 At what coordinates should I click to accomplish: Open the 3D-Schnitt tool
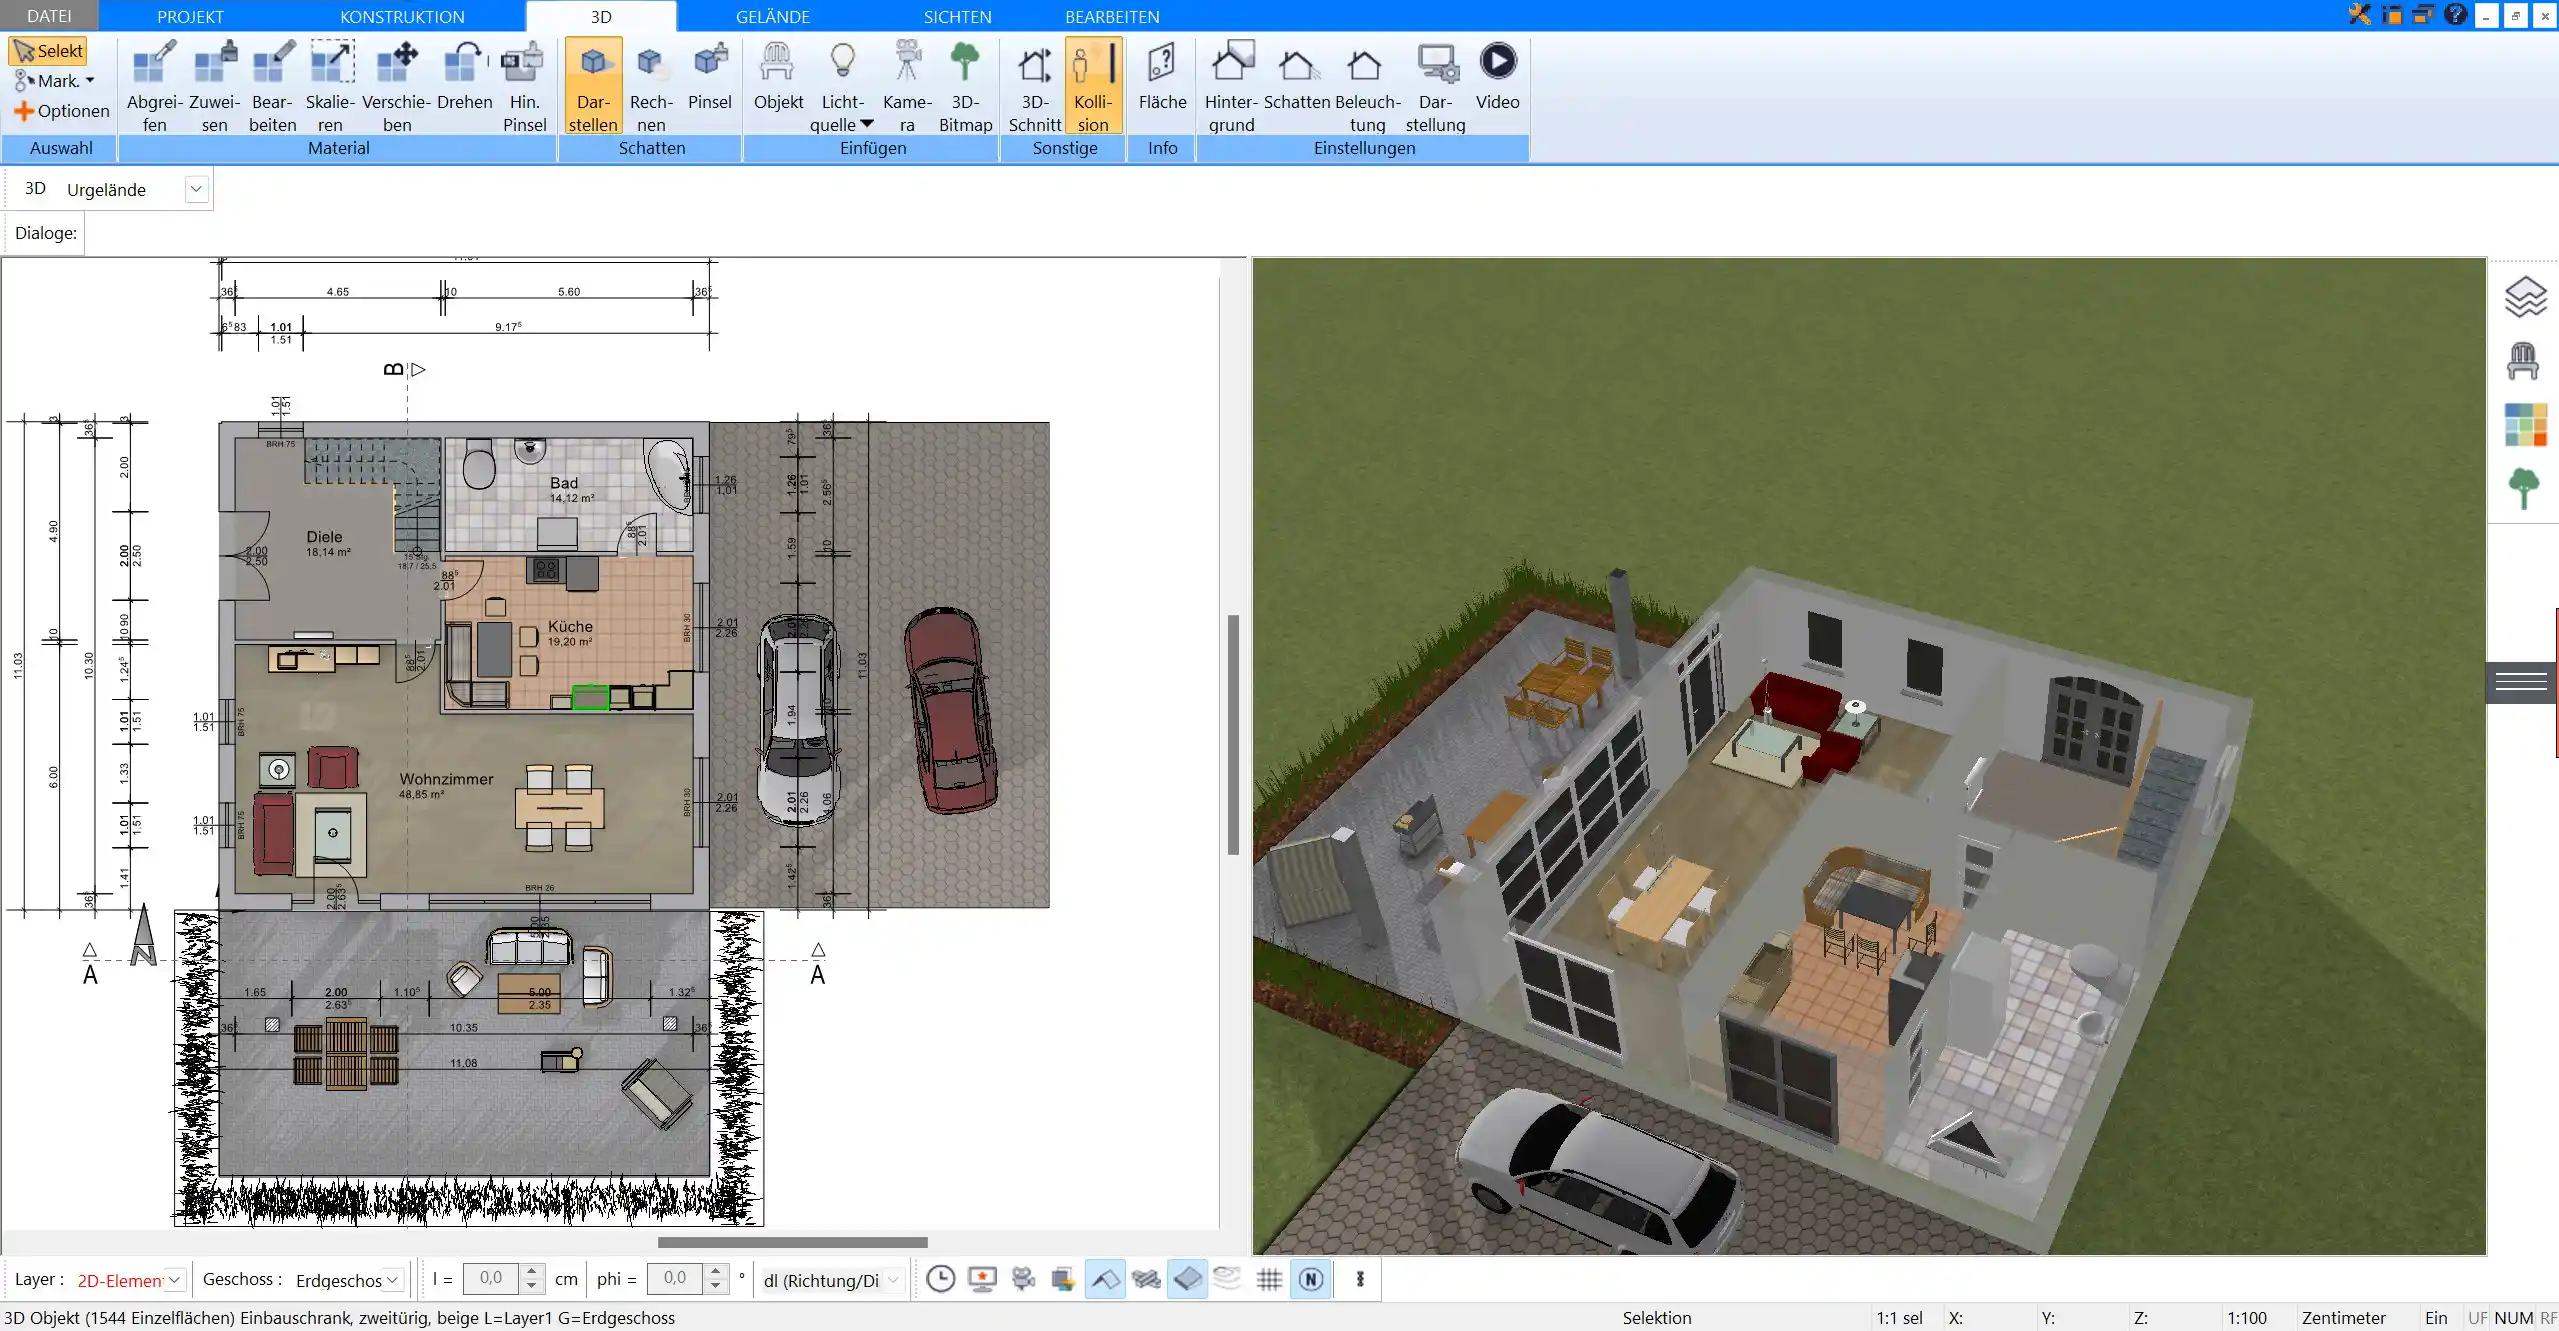click(x=1034, y=87)
